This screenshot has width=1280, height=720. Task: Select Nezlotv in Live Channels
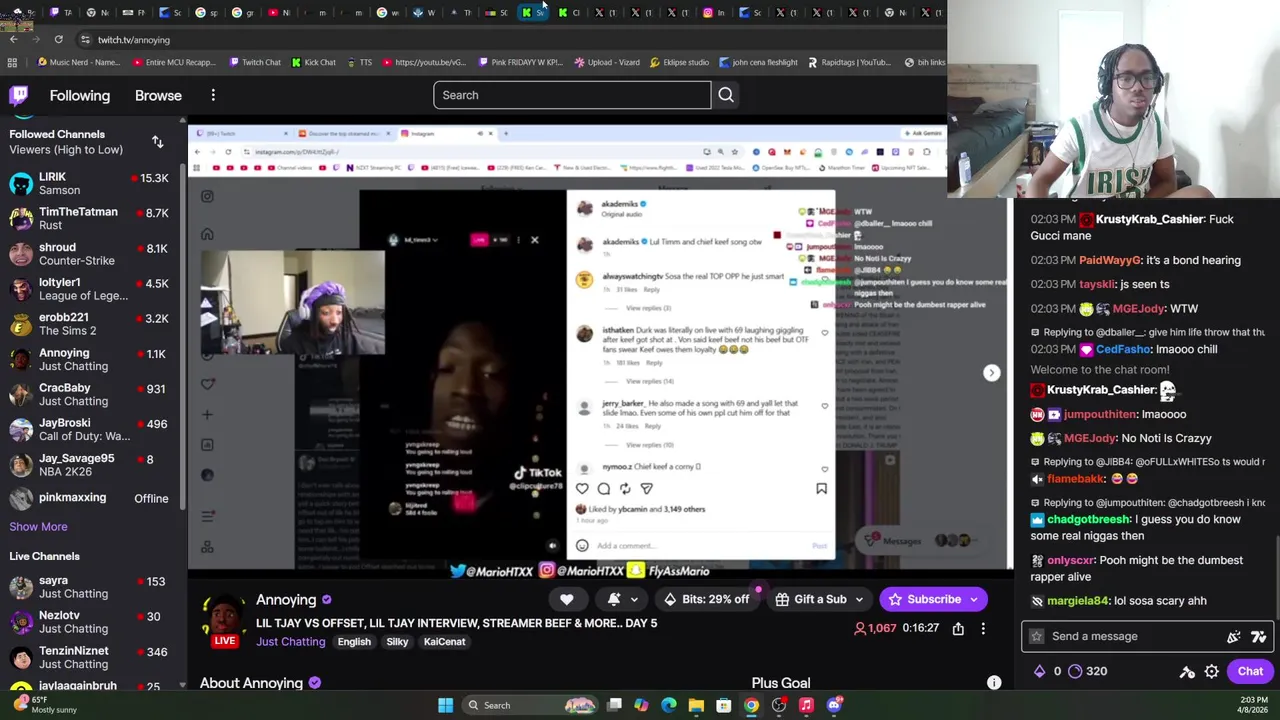tap(90, 622)
